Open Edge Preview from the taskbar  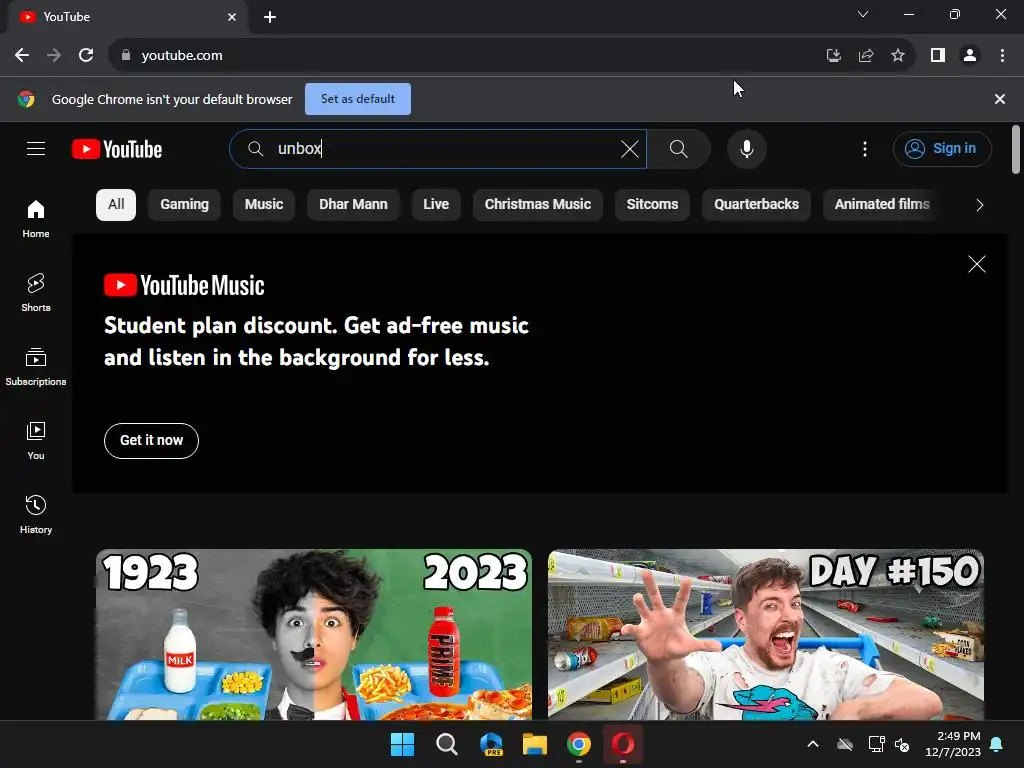coord(491,744)
